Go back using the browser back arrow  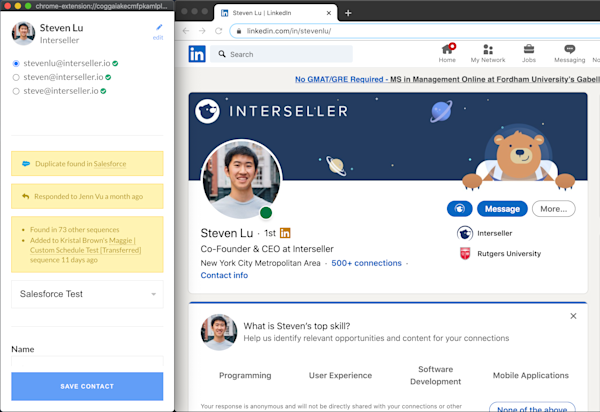point(186,31)
